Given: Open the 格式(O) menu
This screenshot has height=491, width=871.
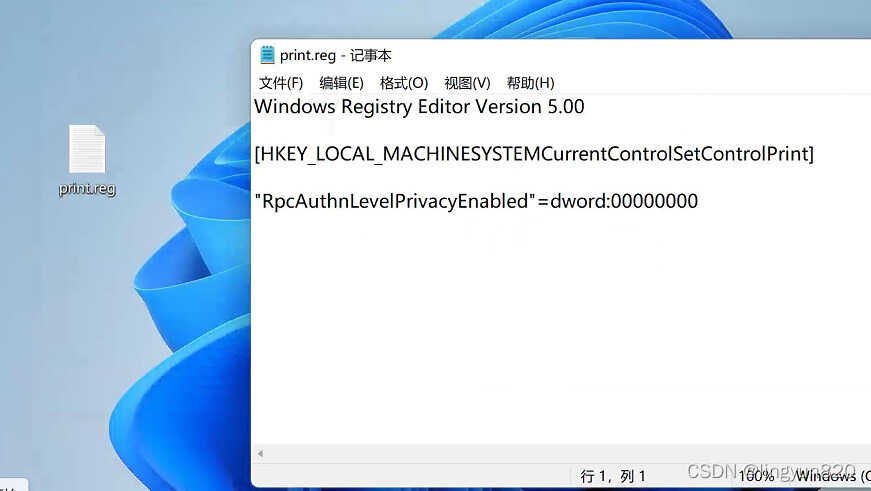Looking at the screenshot, I should (x=404, y=83).
